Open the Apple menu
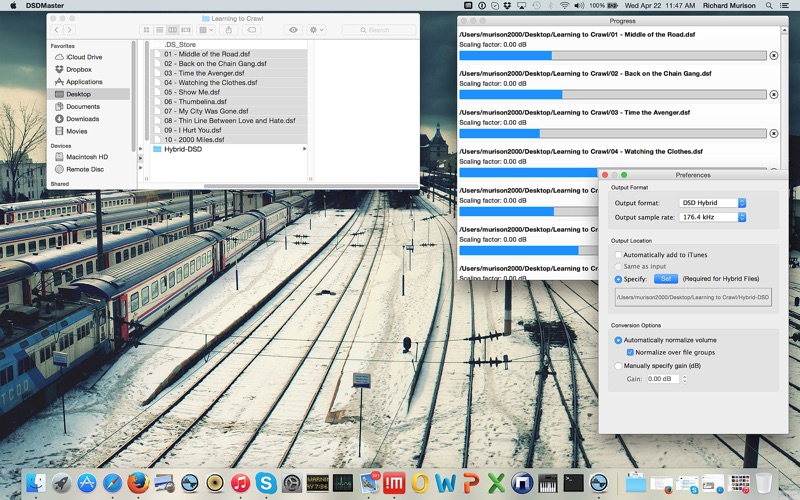The width and height of the screenshot is (800, 500). tap(13, 6)
